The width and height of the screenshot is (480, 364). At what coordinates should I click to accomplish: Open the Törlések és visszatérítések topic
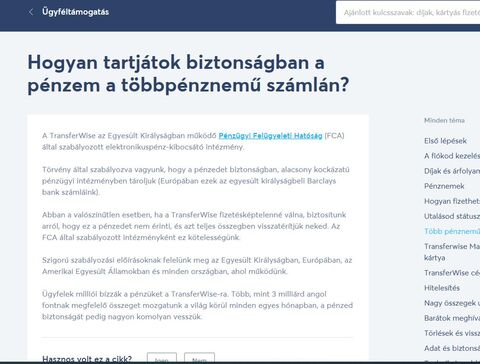click(x=452, y=333)
